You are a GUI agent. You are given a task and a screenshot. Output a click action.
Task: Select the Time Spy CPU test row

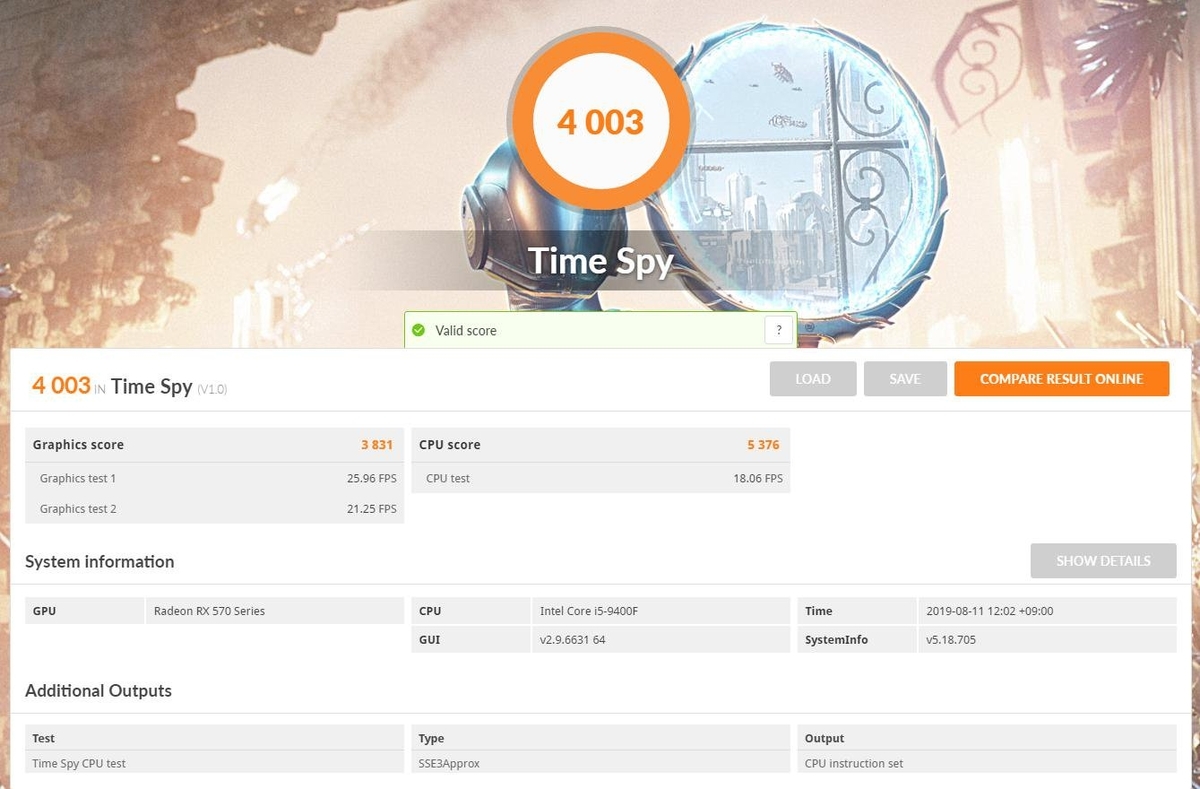214,763
